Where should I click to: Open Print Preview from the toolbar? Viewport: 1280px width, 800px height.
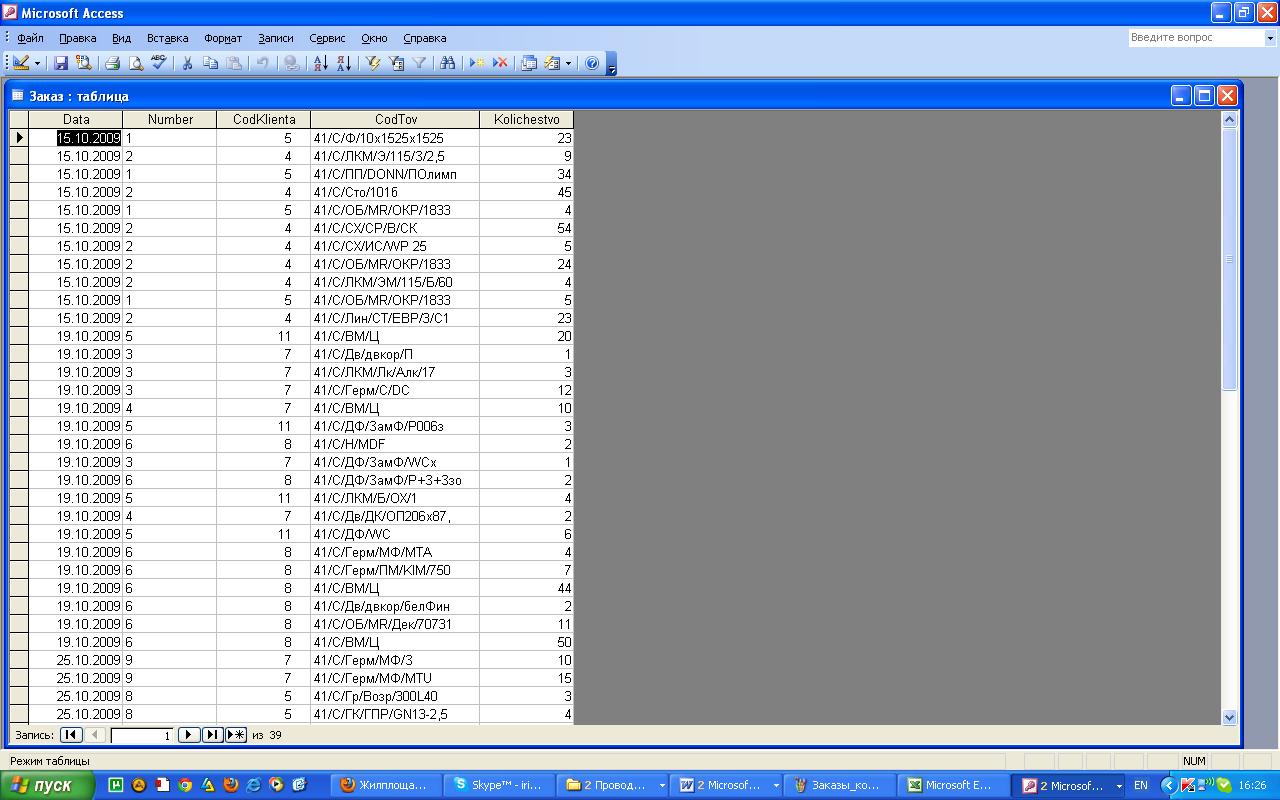(x=136, y=63)
